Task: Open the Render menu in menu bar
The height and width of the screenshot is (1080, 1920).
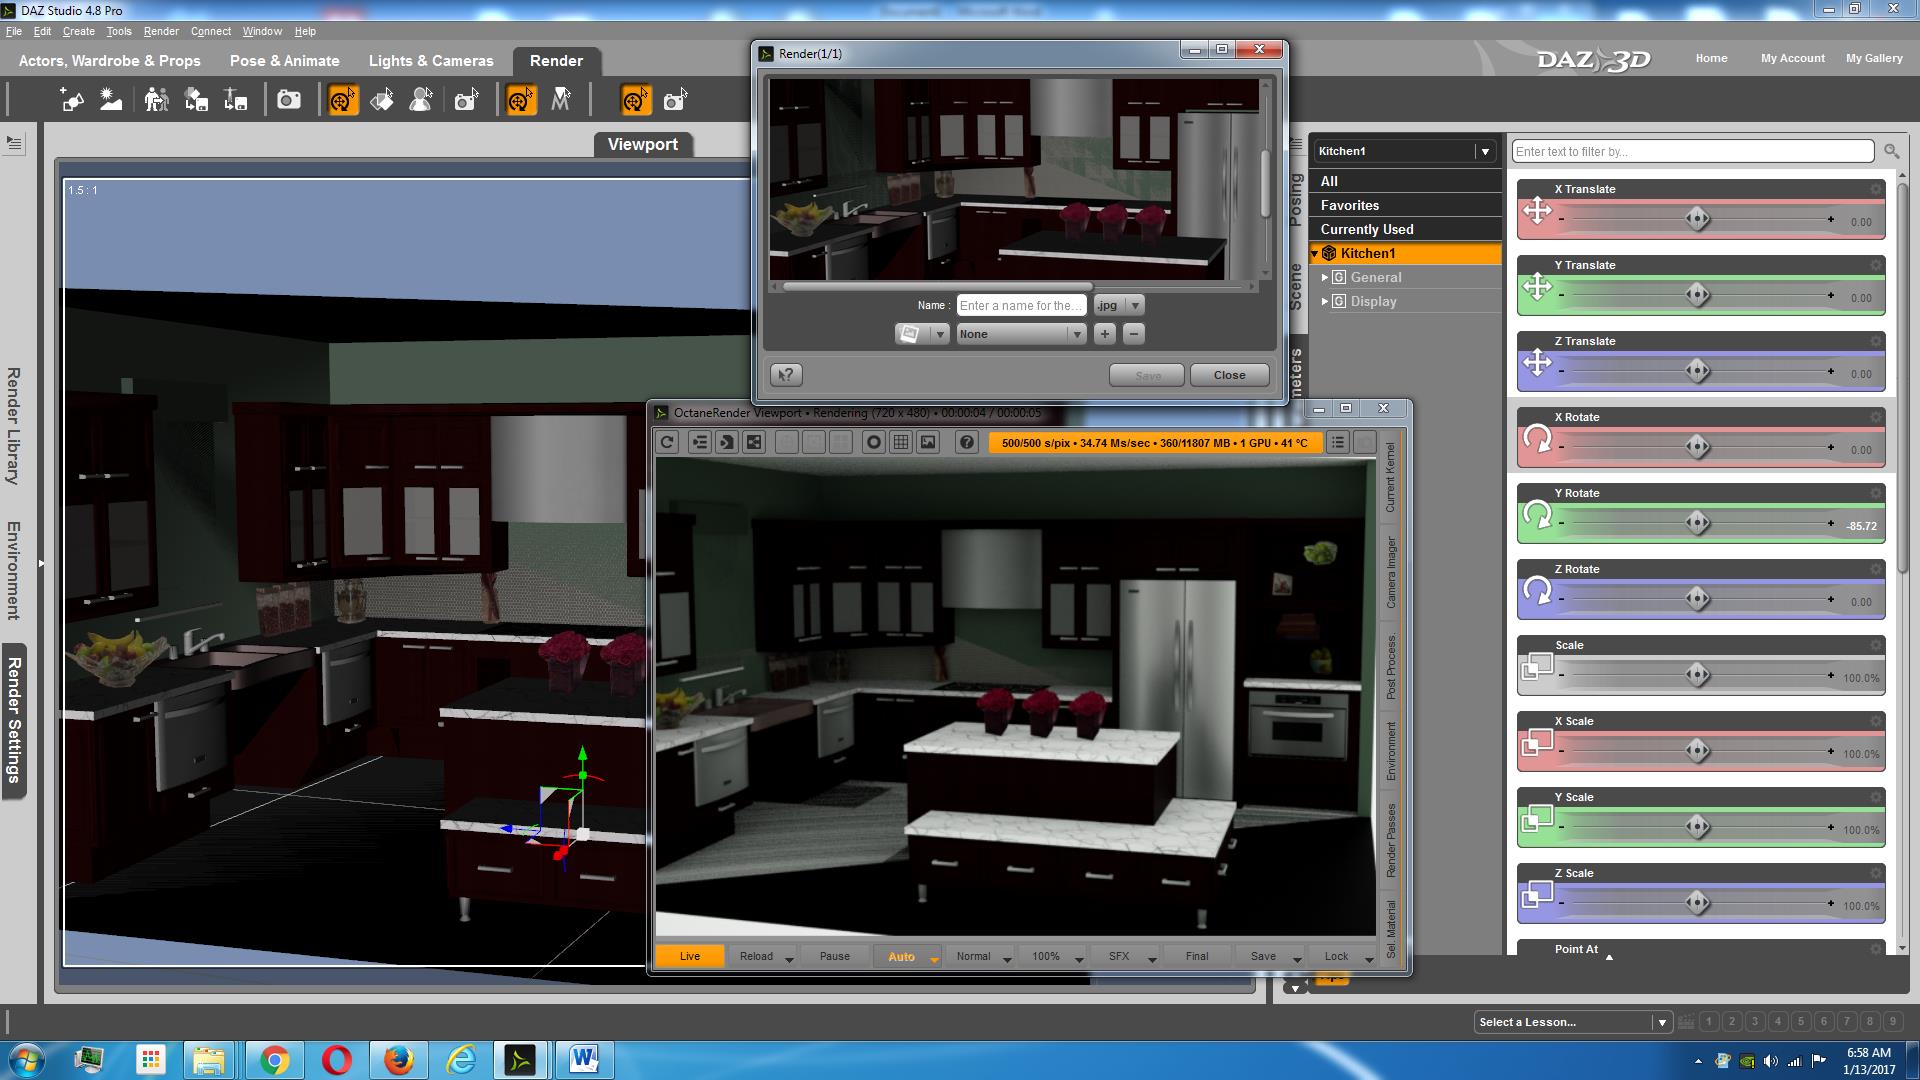Action: 161,31
